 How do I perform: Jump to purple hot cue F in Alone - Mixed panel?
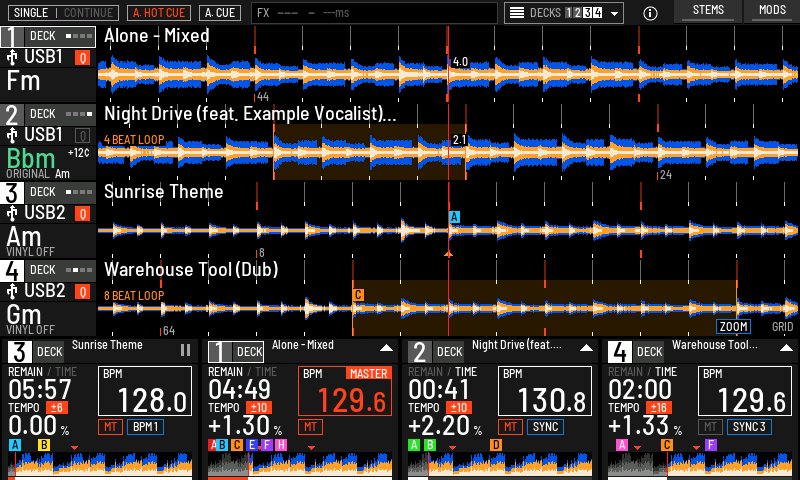(x=267, y=445)
